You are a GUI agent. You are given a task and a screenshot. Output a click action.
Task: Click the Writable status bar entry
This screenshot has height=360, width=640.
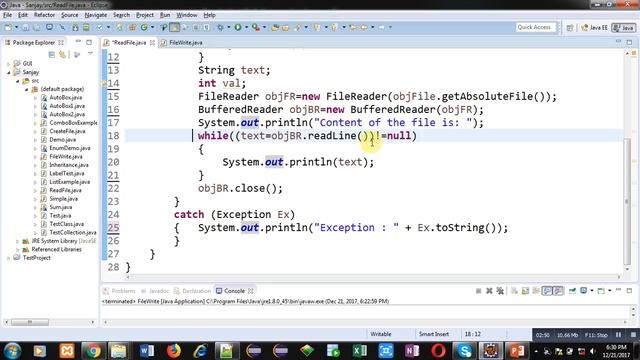[381, 334]
